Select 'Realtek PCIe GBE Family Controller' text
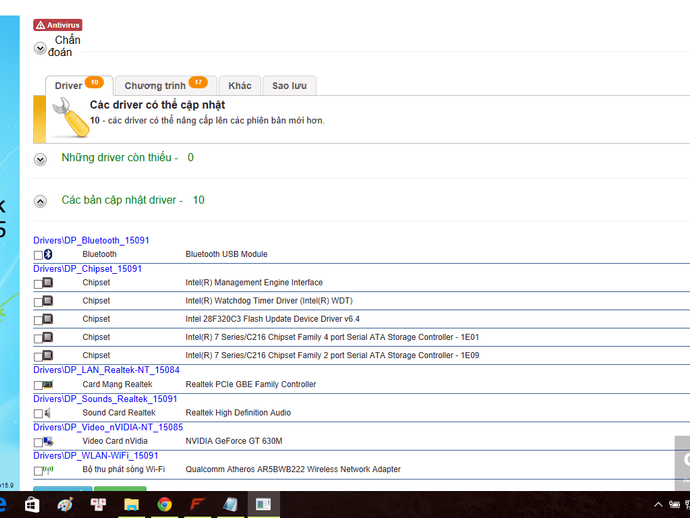 pyautogui.click(x=251, y=384)
